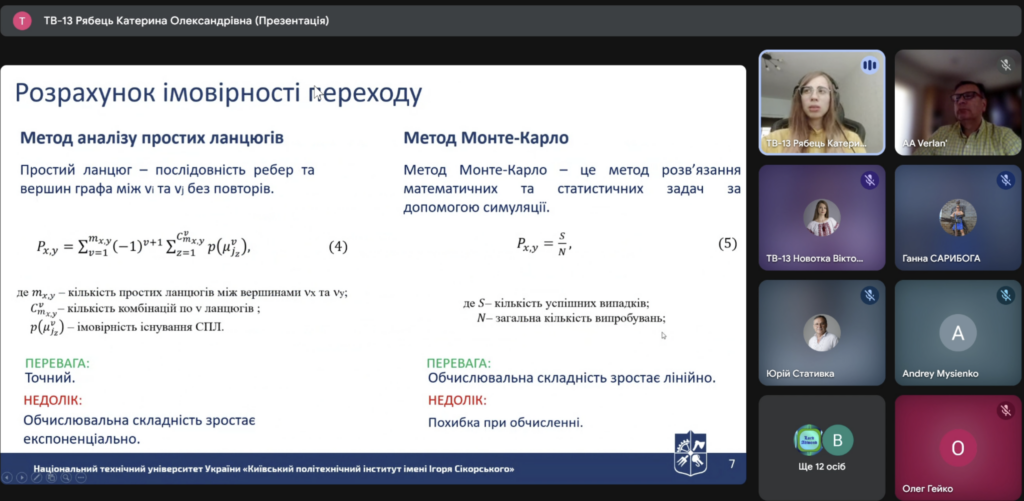The height and width of the screenshot is (501, 1024).
Task: Open the slideshow pen tool
Action: [37, 477]
